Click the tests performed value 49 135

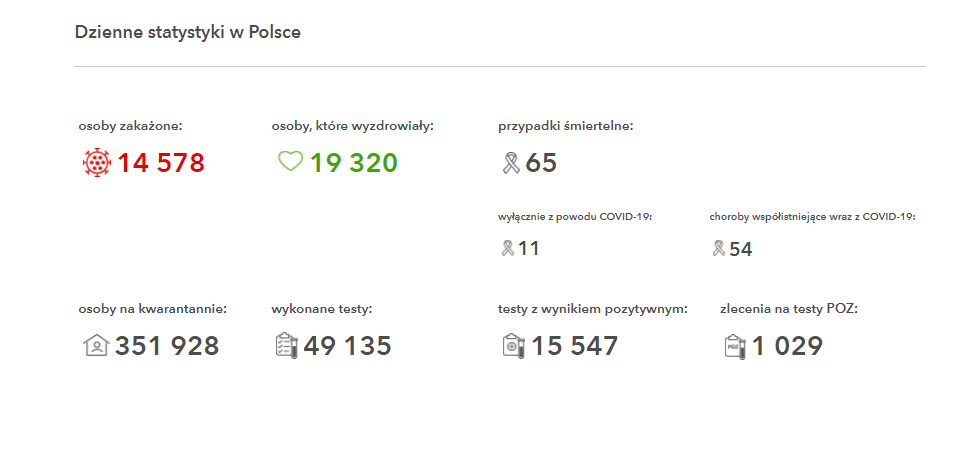click(347, 346)
